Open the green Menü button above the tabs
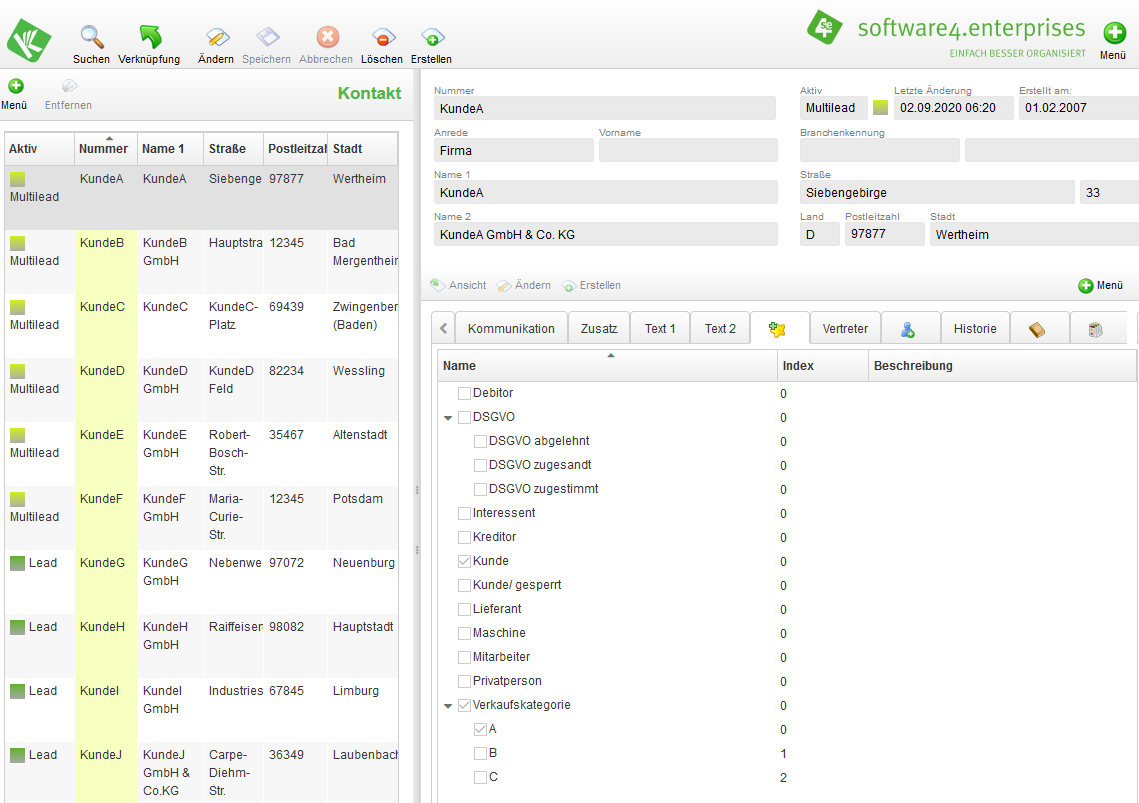1139x803 pixels. (x=1101, y=286)
